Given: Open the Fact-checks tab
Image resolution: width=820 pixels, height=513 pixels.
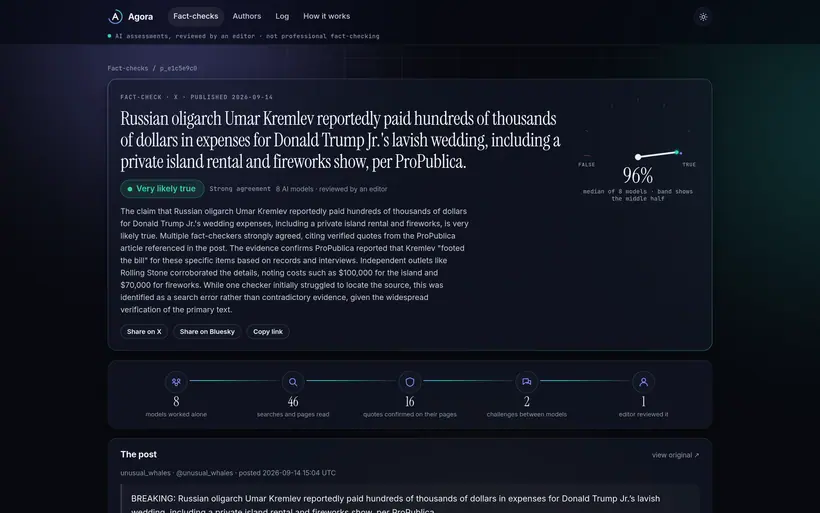Looking at the screenshot, I should pos(196,16).
